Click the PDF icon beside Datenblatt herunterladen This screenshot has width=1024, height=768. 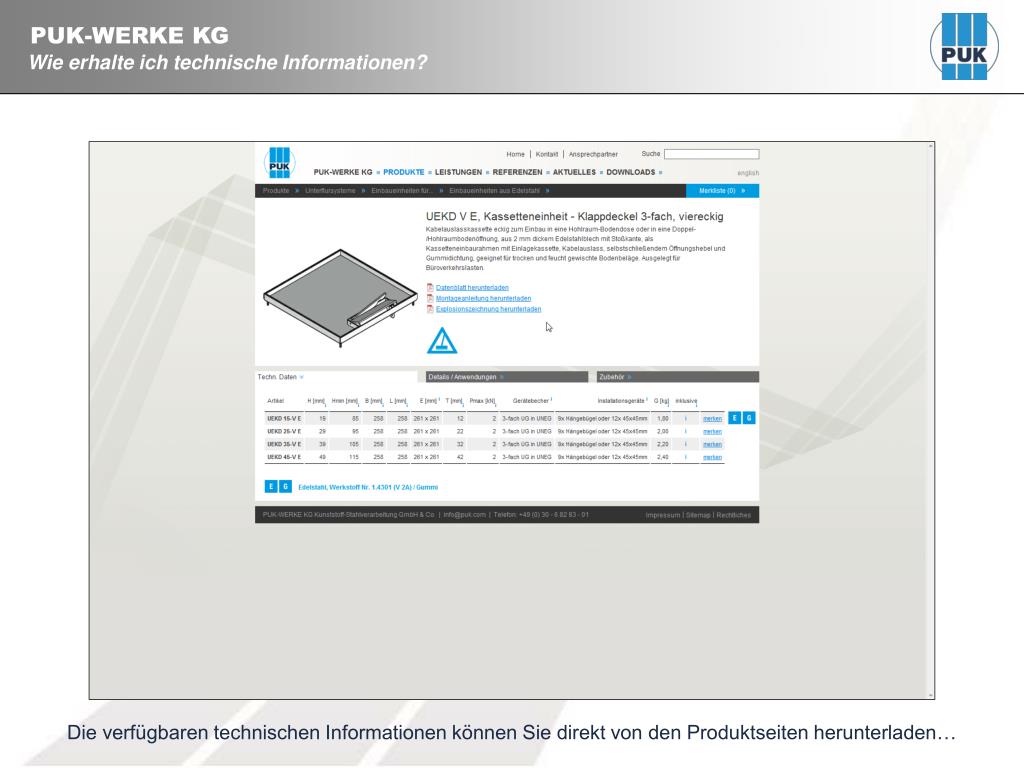[x=430, y=287]
